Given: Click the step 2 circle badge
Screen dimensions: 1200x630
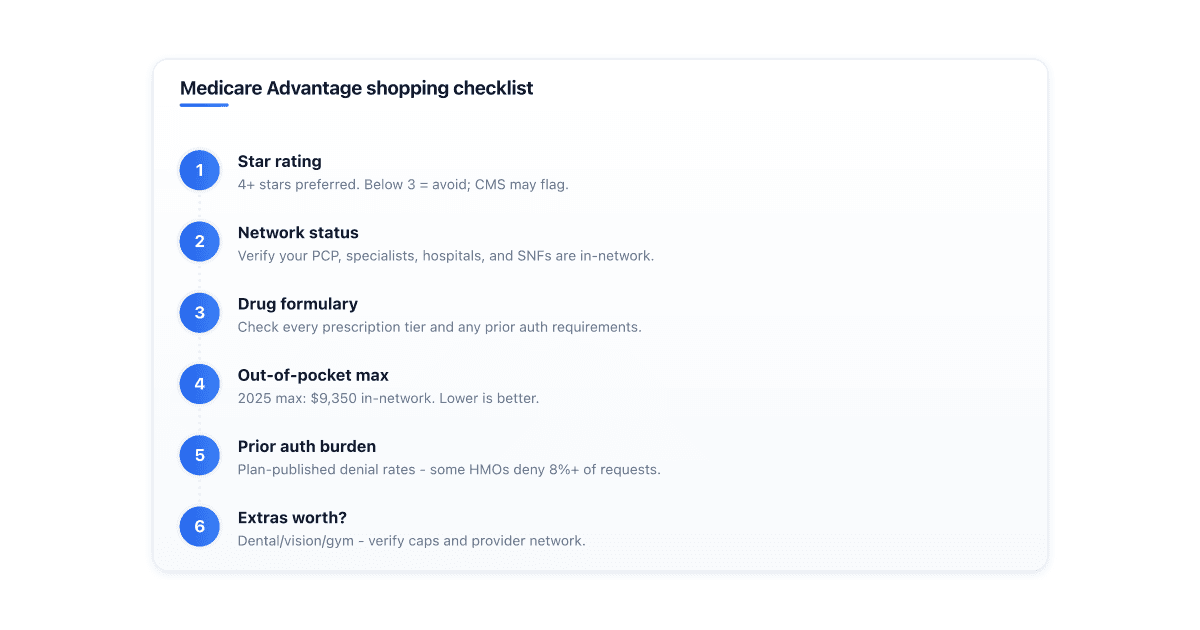Looking at the screenshot, I should coord(200,242).
